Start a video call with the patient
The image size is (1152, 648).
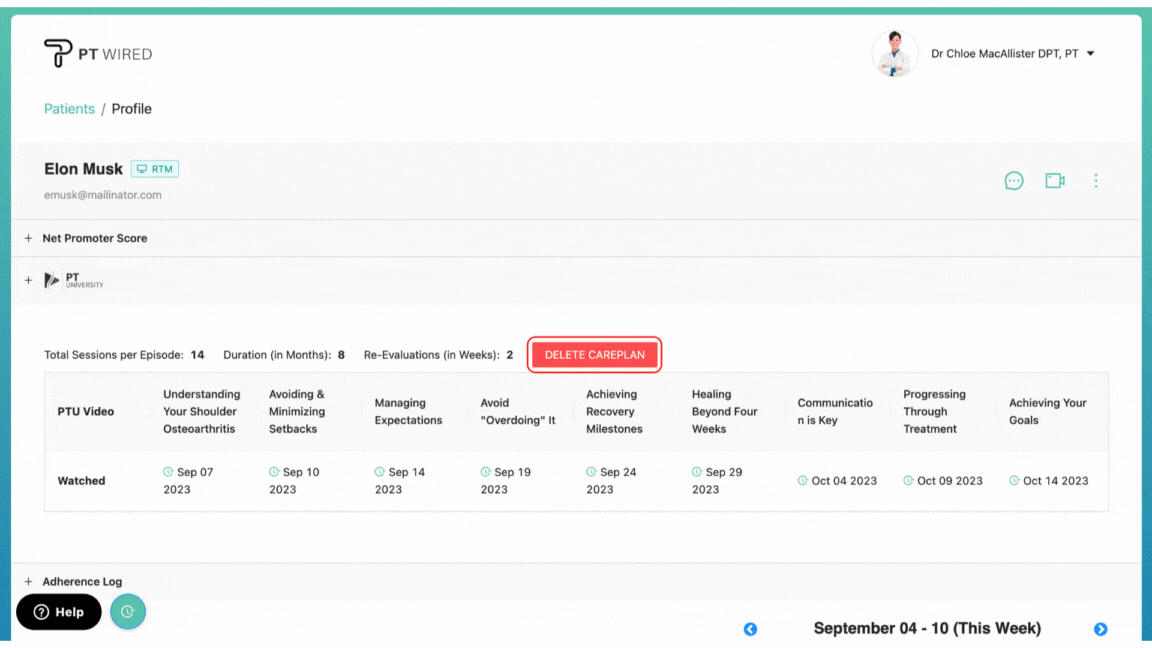click(x=1054, y=181)
